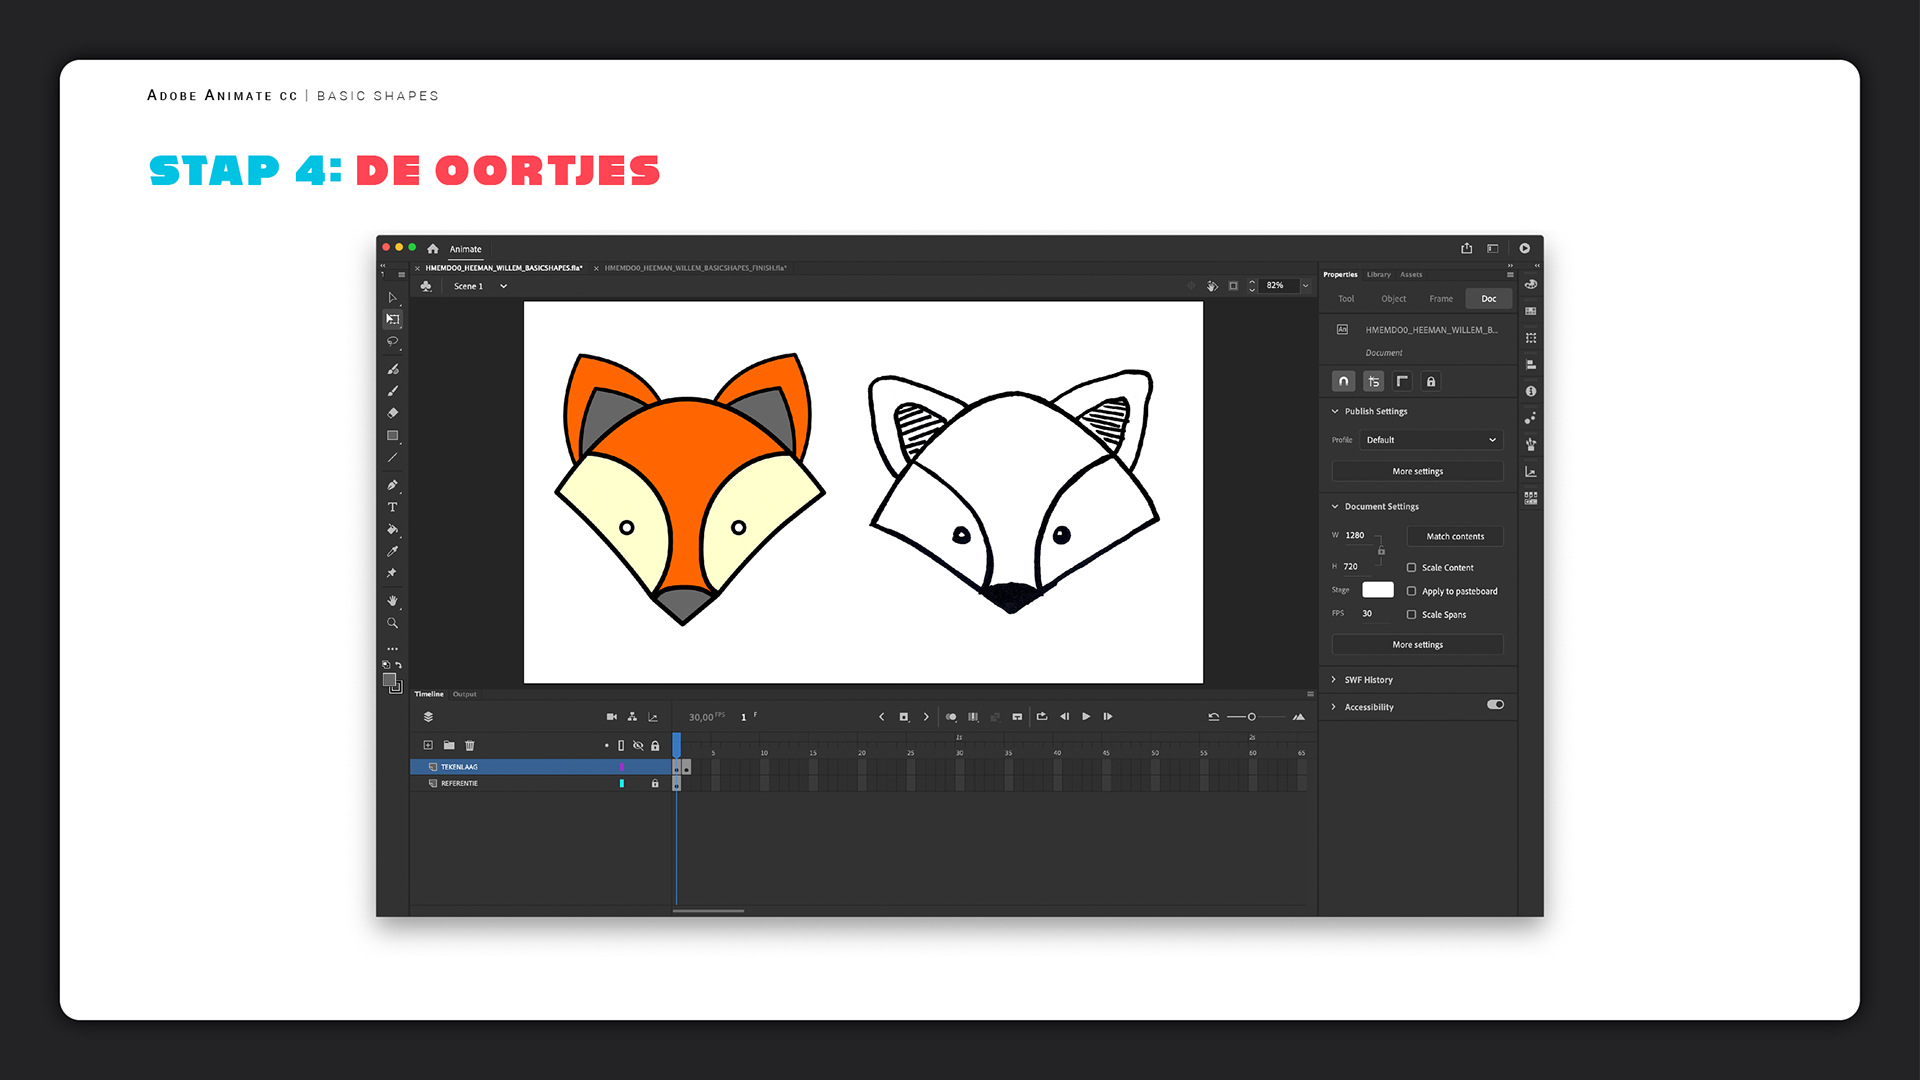
Task: Select the Pen tool
Action: 392,485
